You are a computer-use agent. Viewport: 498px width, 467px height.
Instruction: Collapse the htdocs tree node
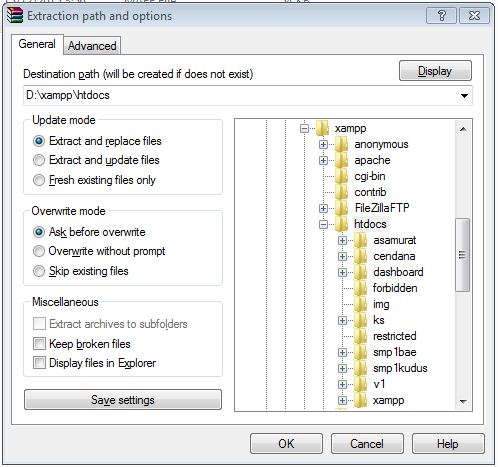pyautogui.click(x=323, y=224)
